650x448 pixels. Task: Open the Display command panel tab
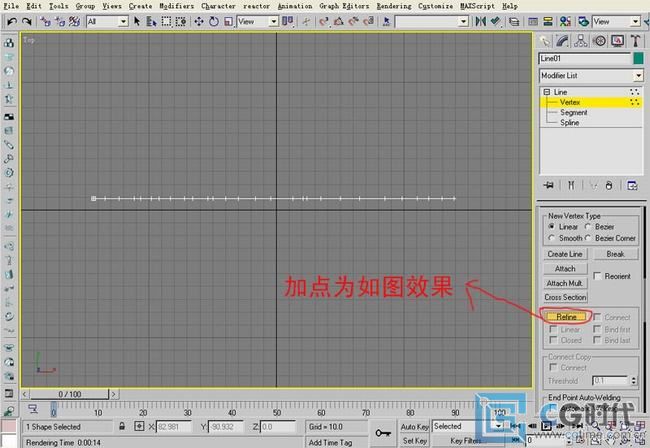(618, 41)
